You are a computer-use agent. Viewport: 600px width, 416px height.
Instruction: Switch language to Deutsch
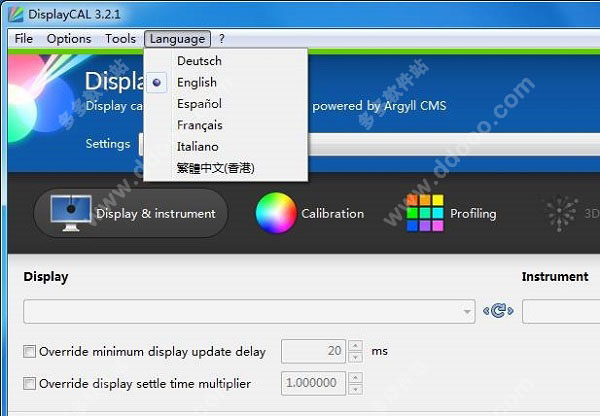coord(226,61)
